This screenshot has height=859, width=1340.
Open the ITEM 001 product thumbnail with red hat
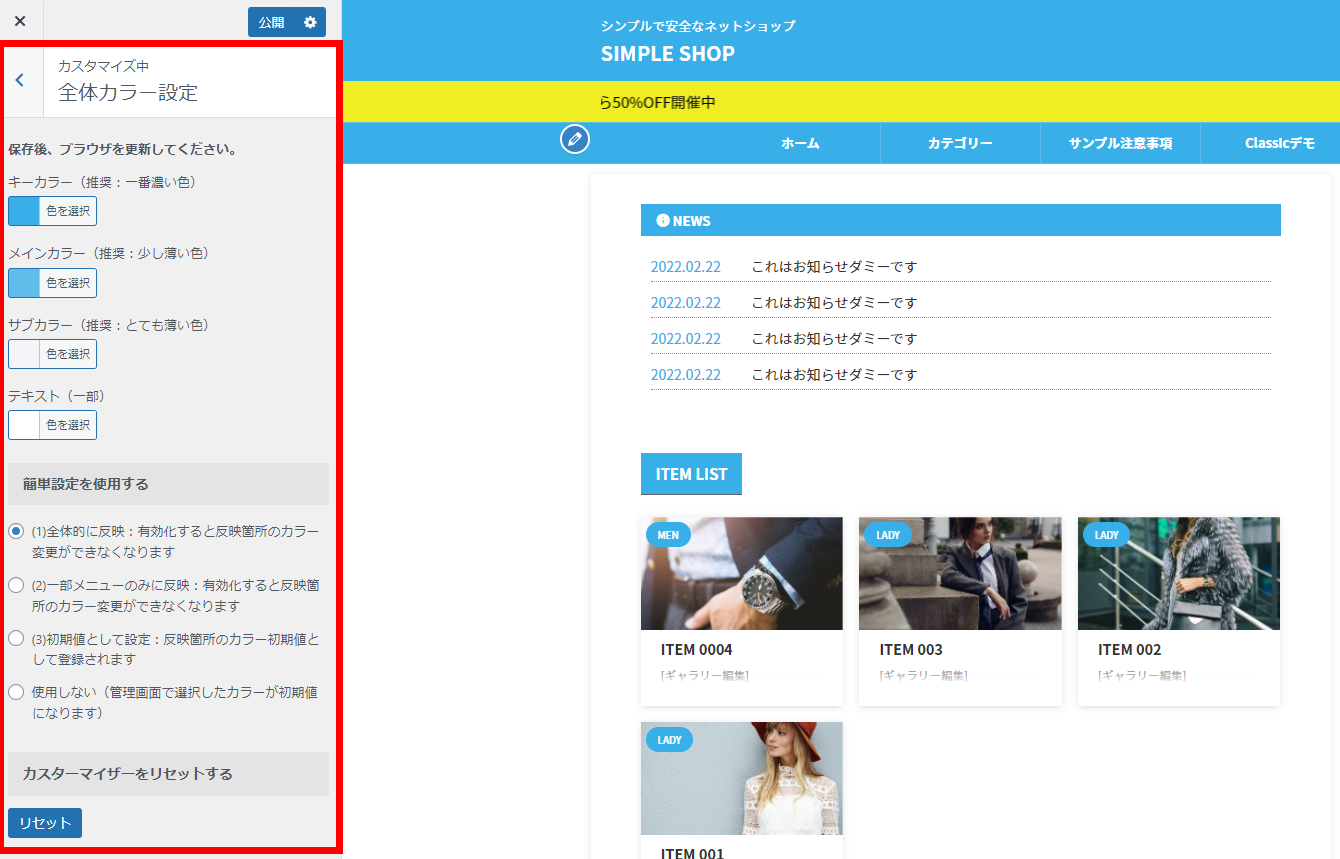[742, 778]
